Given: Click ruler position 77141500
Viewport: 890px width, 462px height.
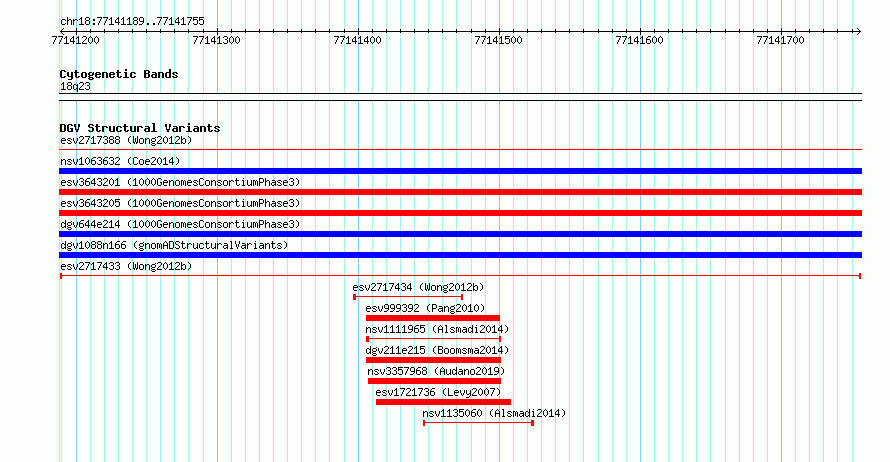Looking at the screenshot, I should [498, 40].
